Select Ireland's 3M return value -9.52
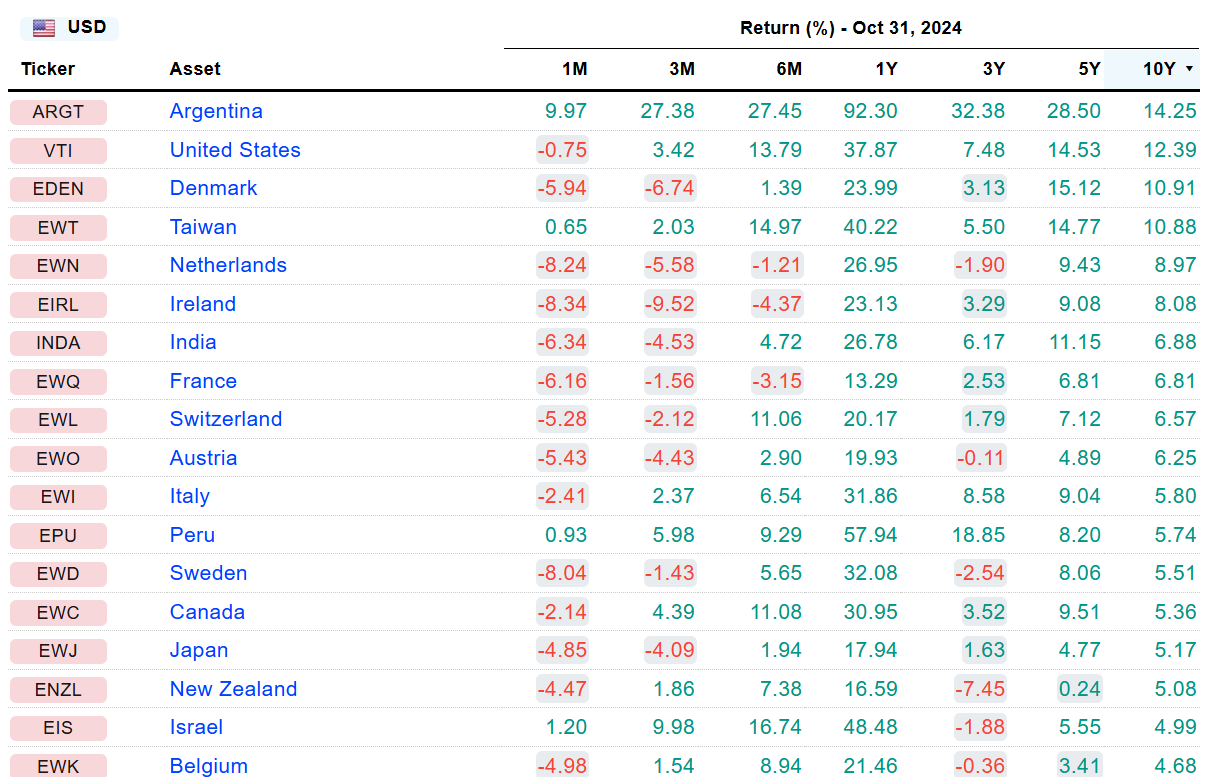This screenshot has width=1209, height=777. 669,304
